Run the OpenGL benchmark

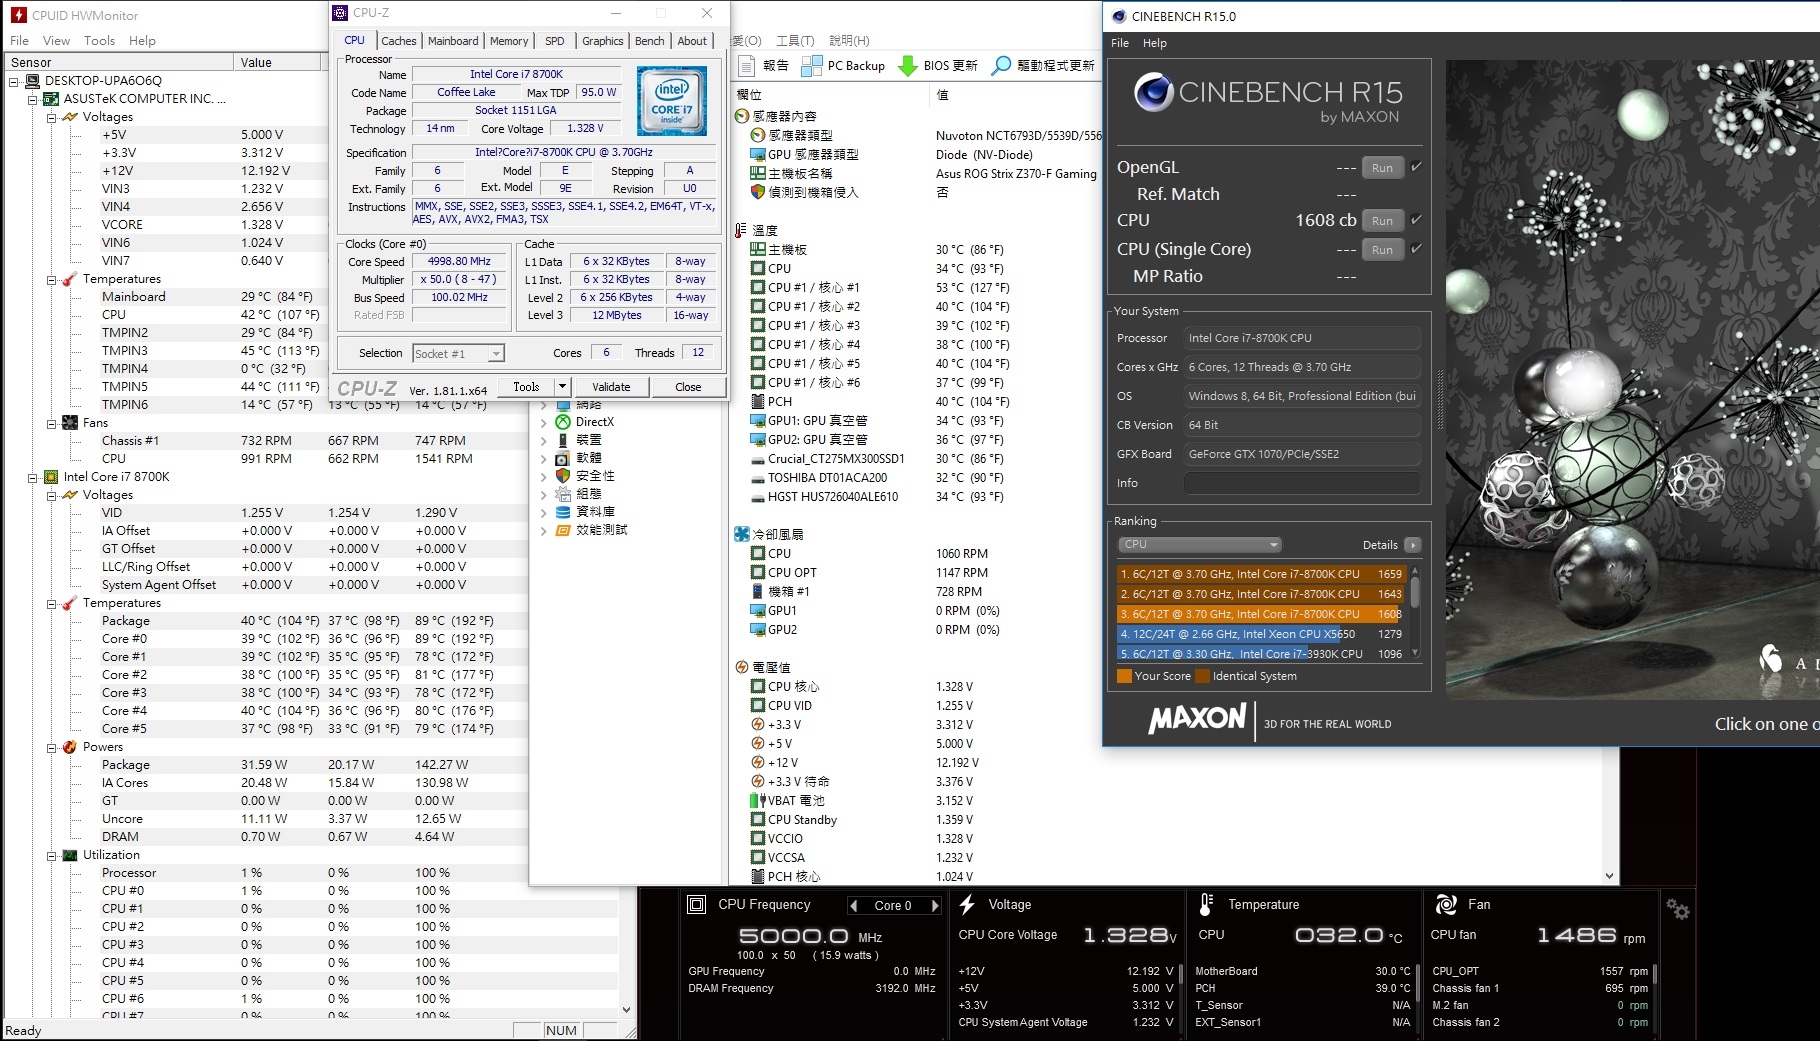click(x=1382, y=168)
